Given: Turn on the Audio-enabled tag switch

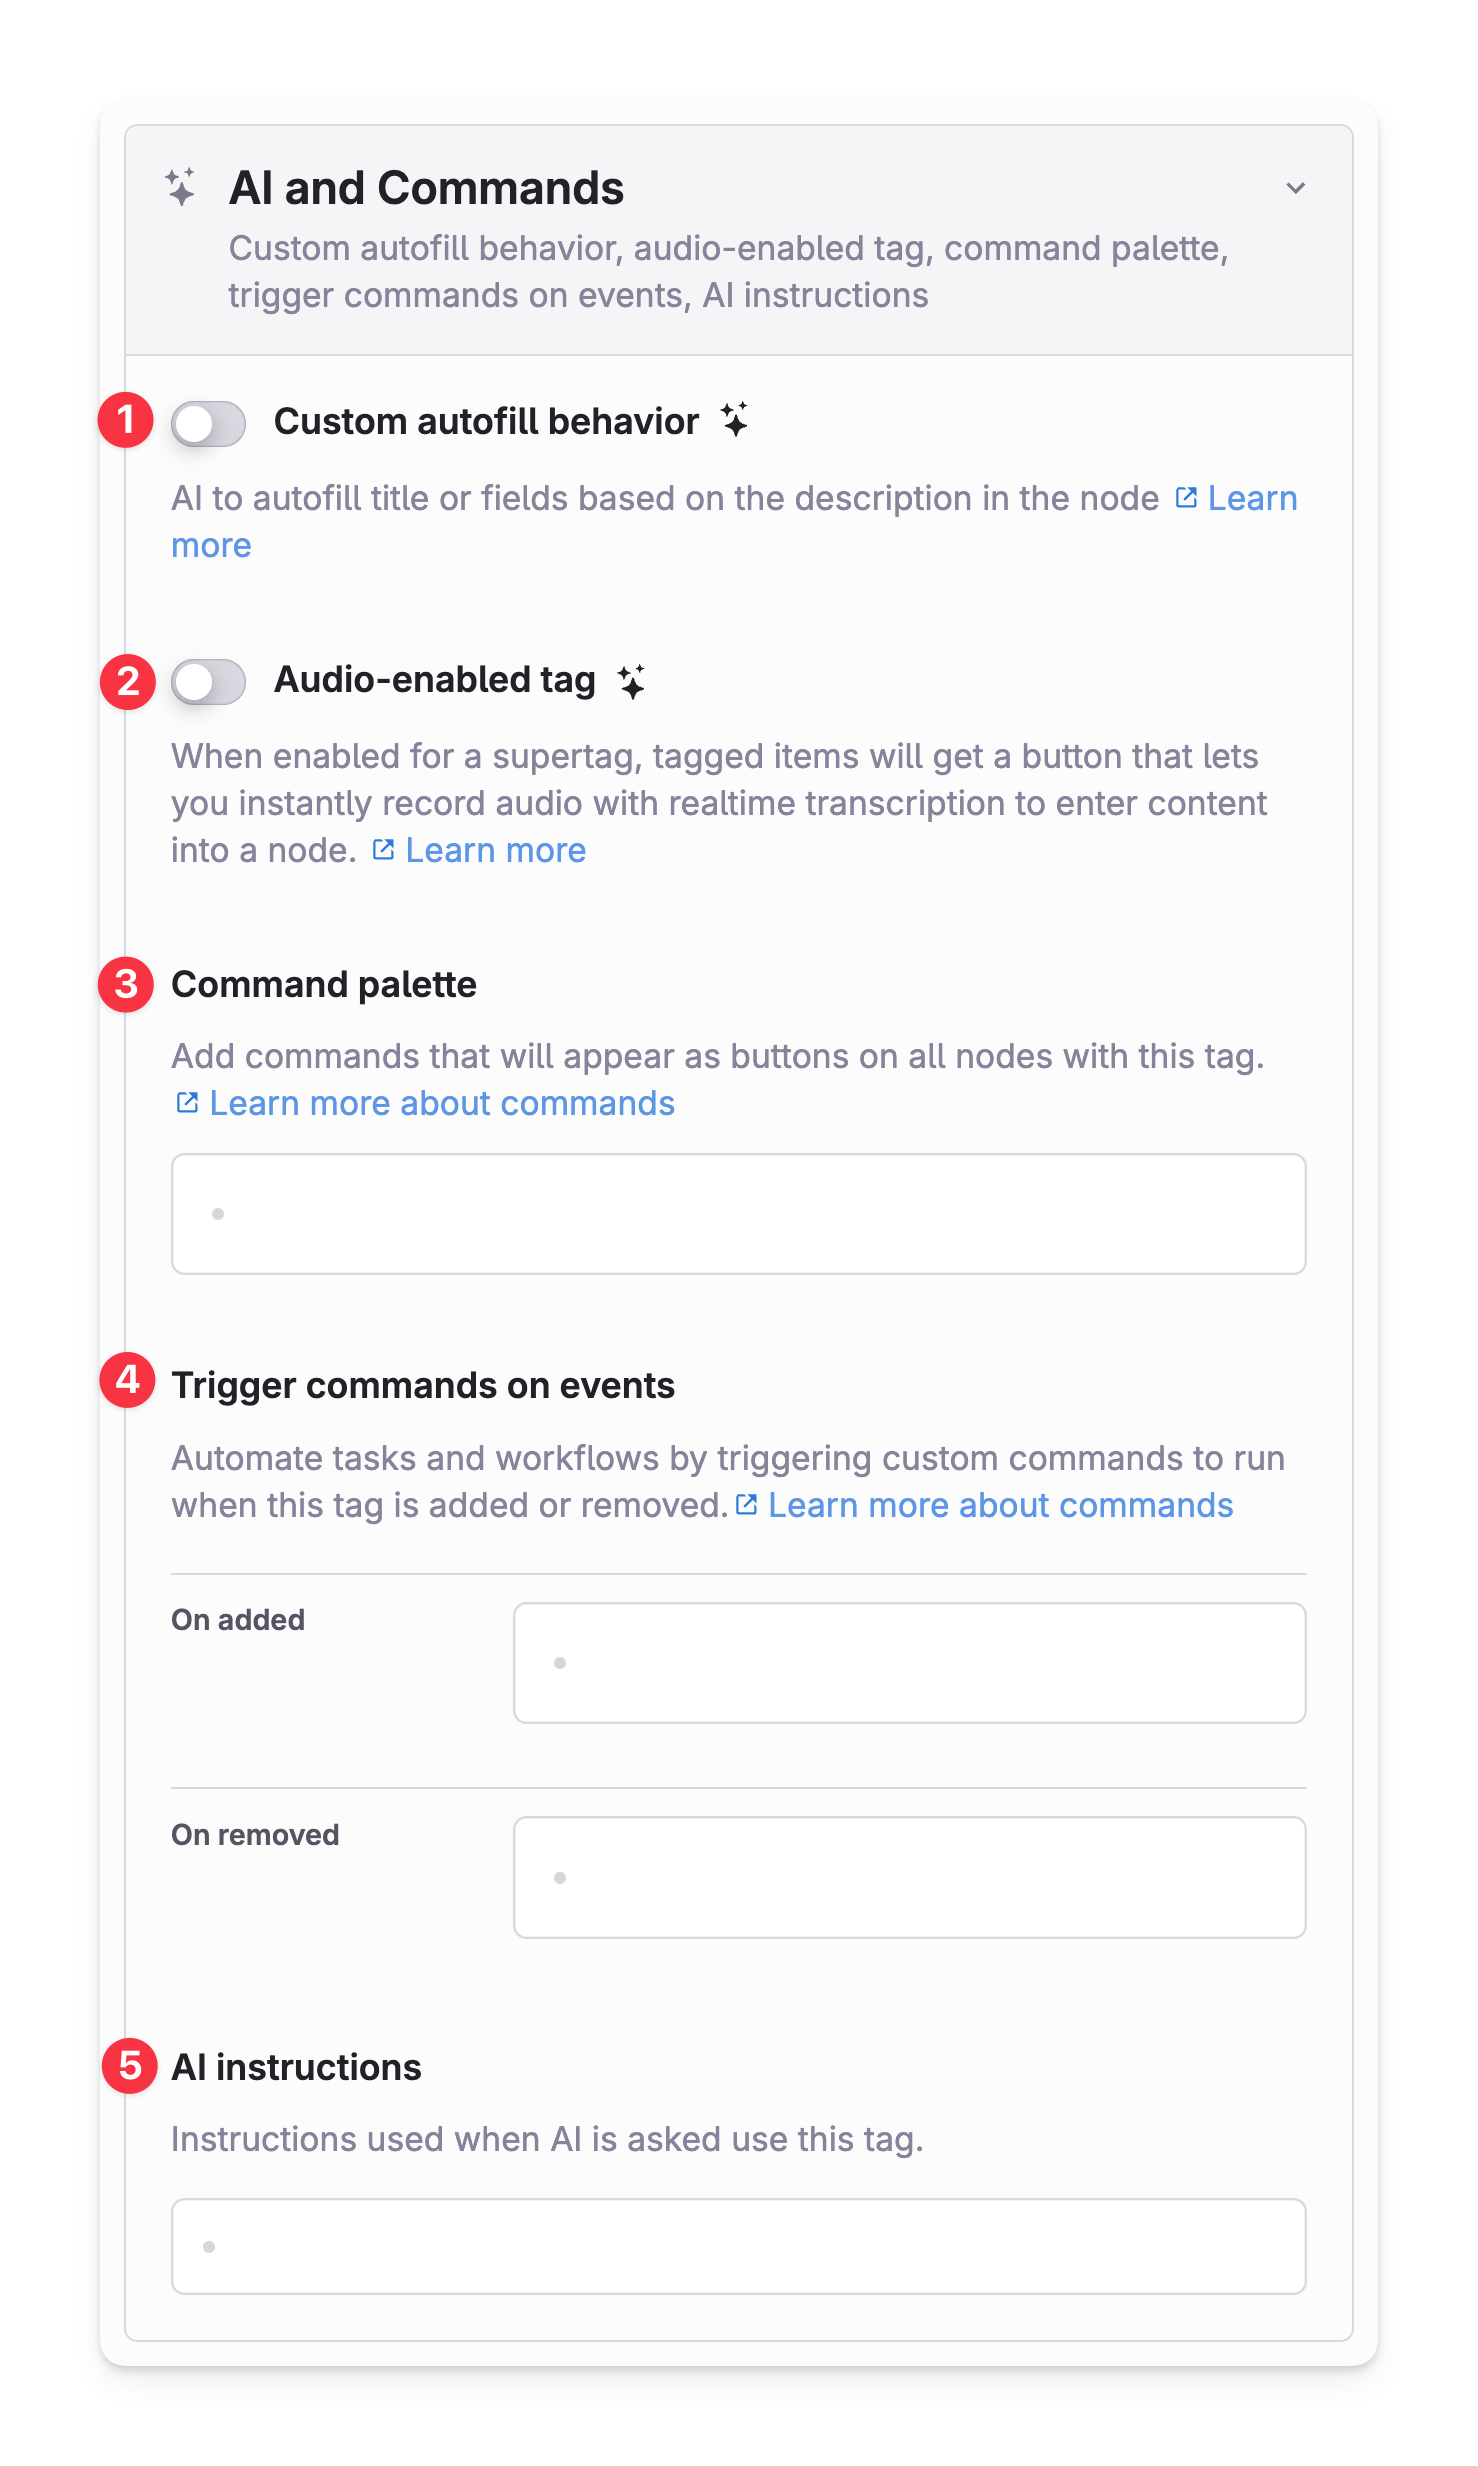Looking at the screenshot, I should point(208,682).
